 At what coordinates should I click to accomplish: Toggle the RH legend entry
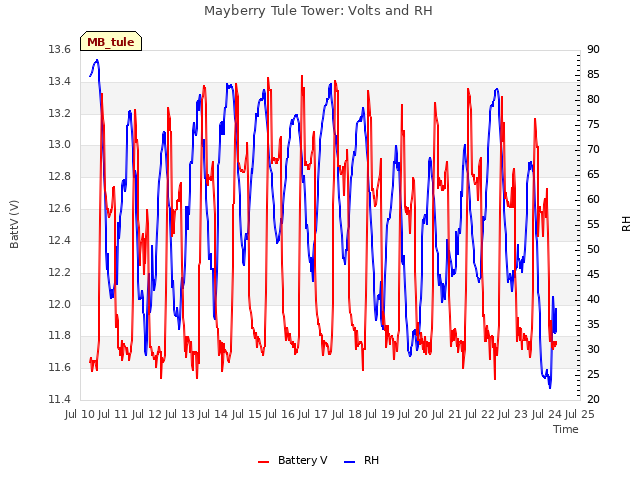click(362, 460)
